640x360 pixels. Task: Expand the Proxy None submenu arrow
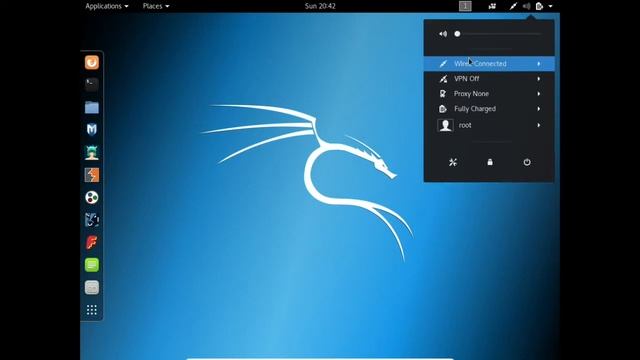pos(539,94)
